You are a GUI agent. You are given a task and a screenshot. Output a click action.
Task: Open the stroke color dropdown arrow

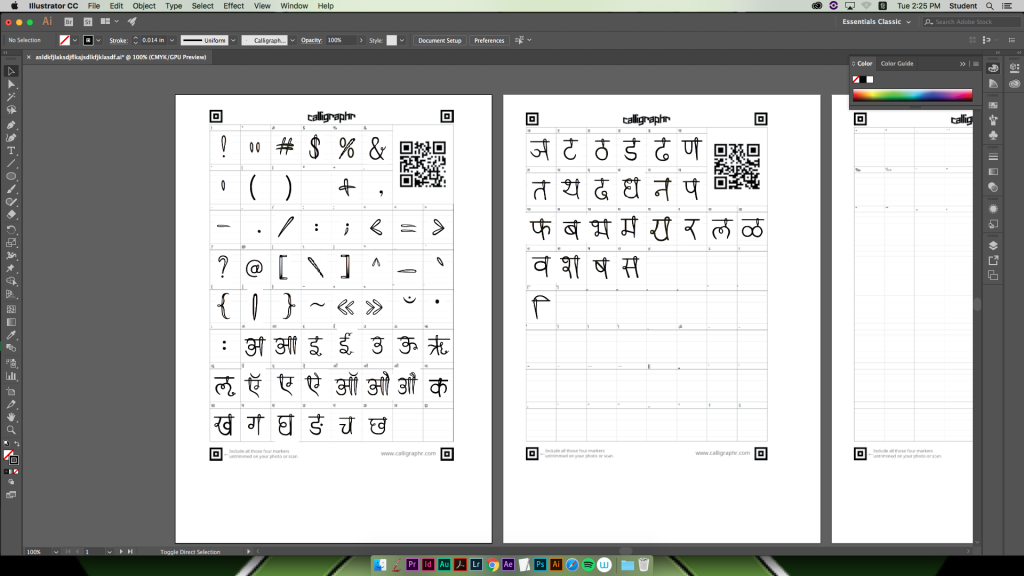[99, 40]
